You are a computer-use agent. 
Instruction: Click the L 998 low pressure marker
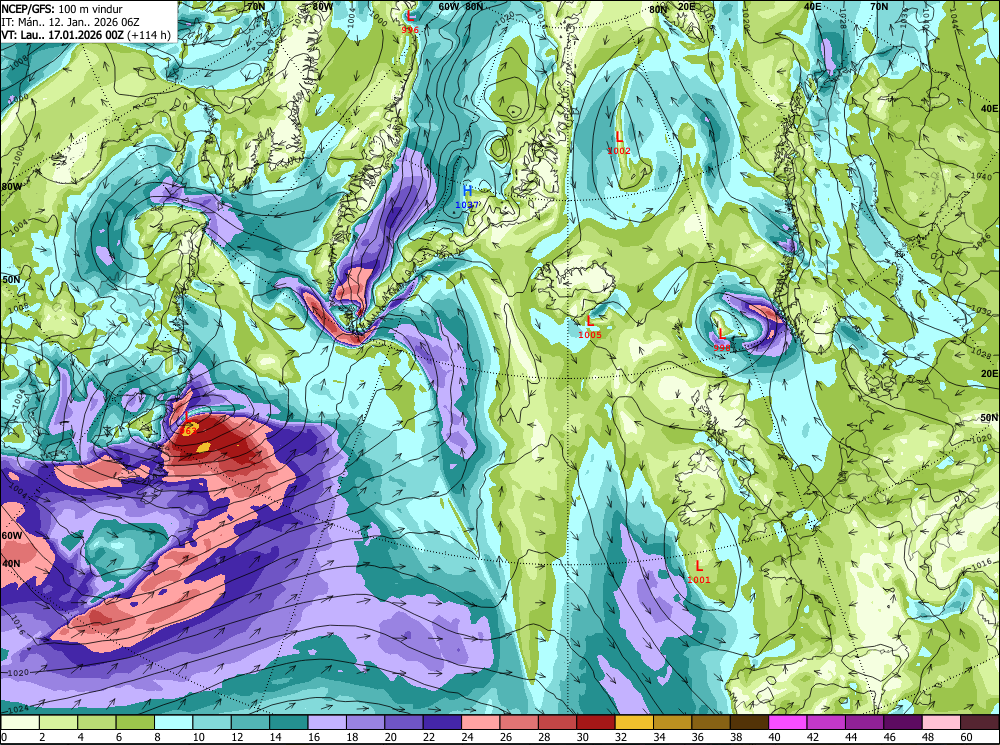click(722, 340)
